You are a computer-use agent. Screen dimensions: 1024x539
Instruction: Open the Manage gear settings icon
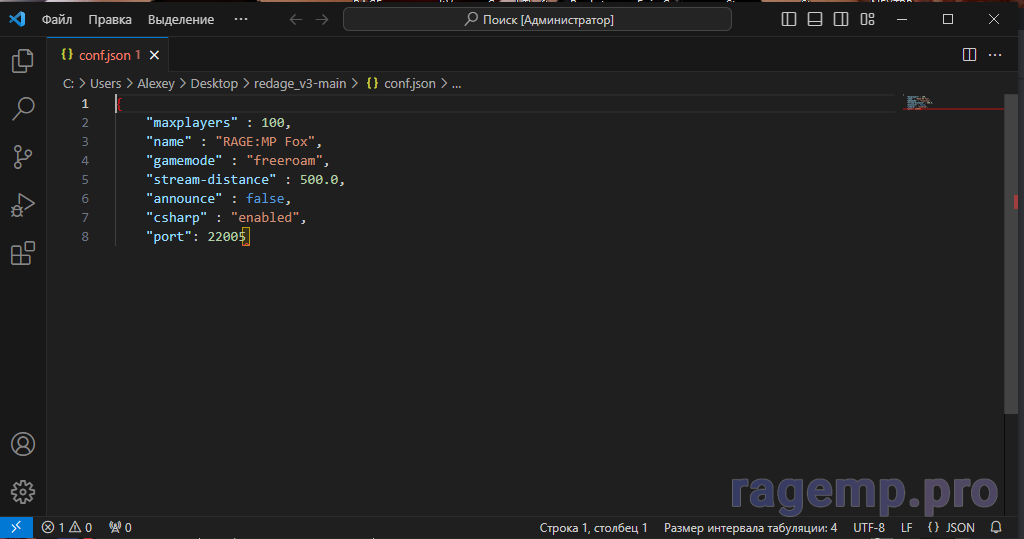pos(22,492)
